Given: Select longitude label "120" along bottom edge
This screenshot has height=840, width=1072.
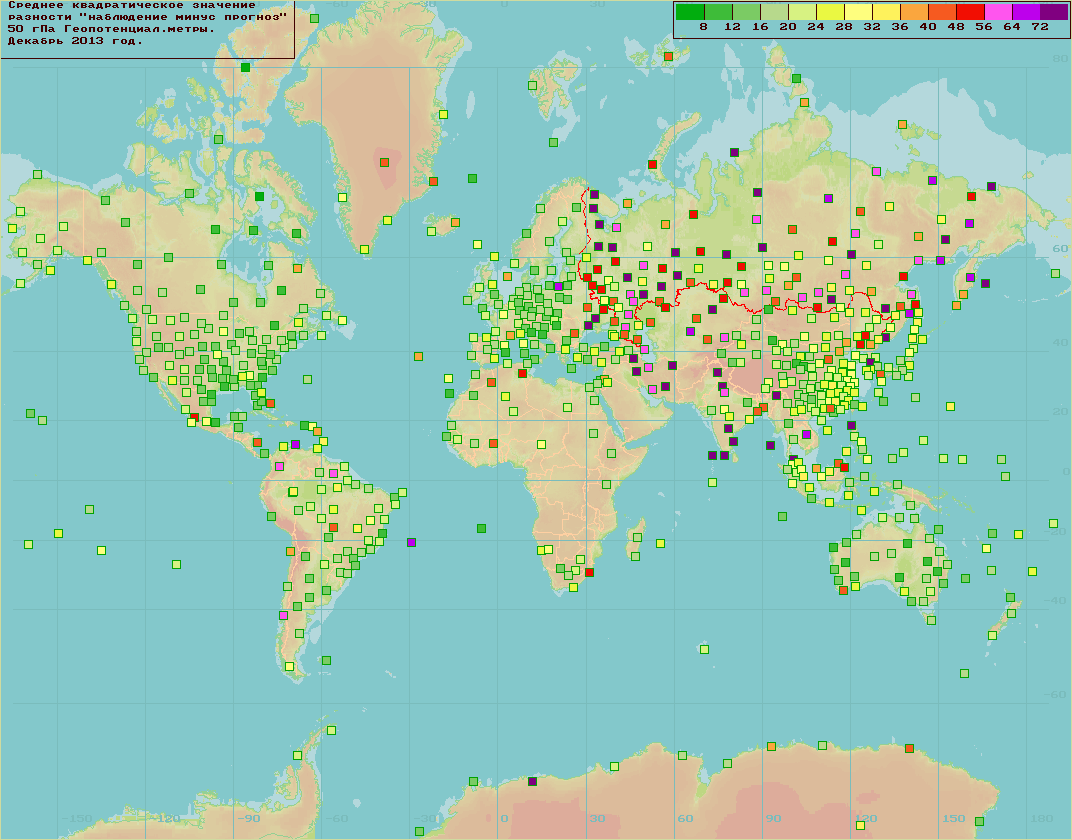Looking at the screenshot, I should point(866,818).
